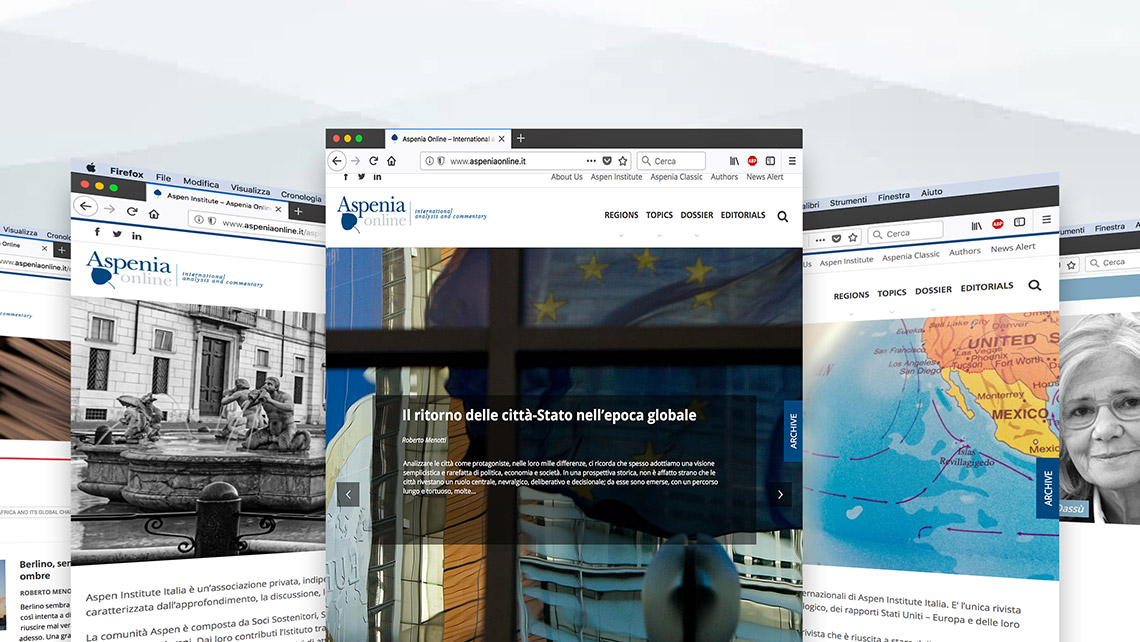1140x642 pixels.
Task: Open Aiuto menu in right window menu bar
Action: click(x=931, y=192)
